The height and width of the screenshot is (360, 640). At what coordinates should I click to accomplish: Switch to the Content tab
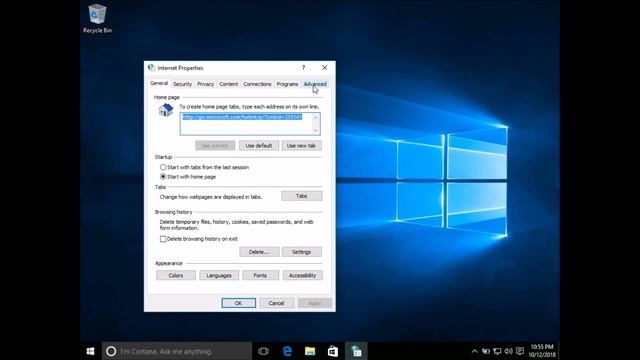pos(229,84)
